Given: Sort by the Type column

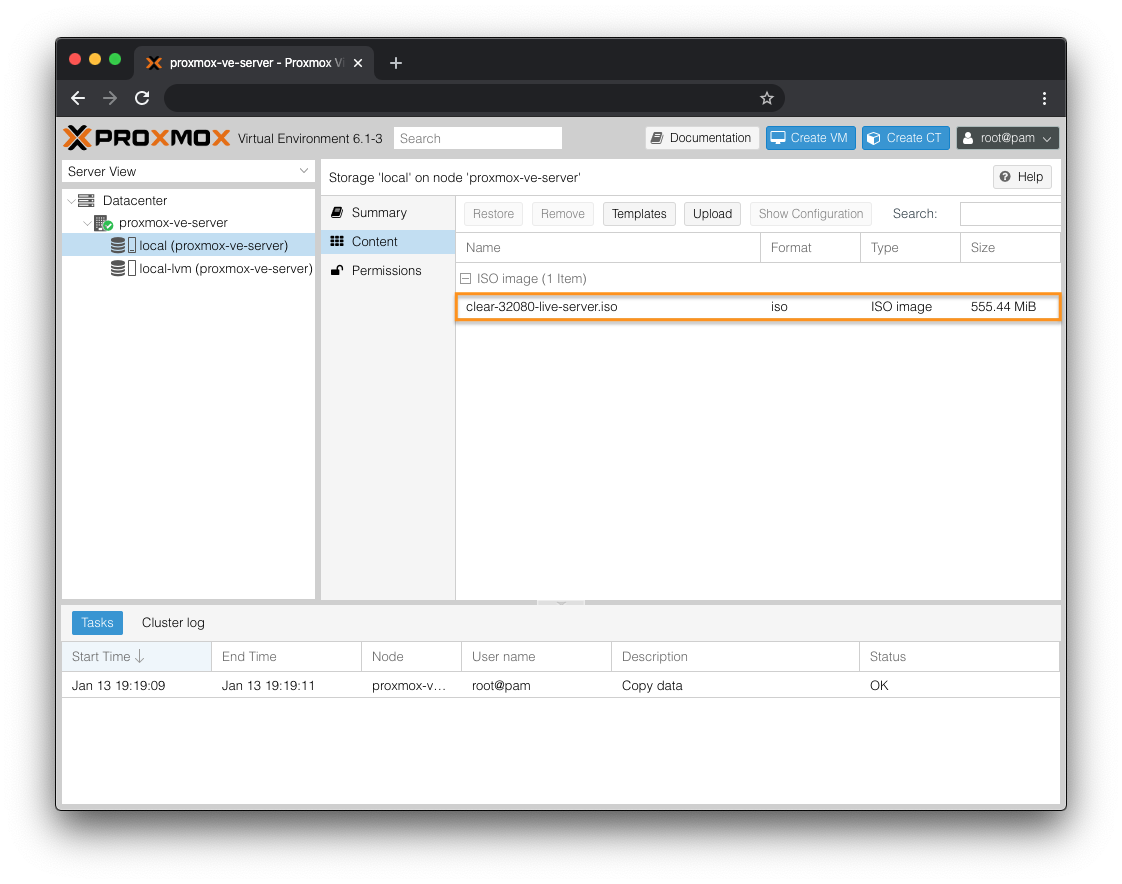Looking at the screenshot, I should pos(910,248).
